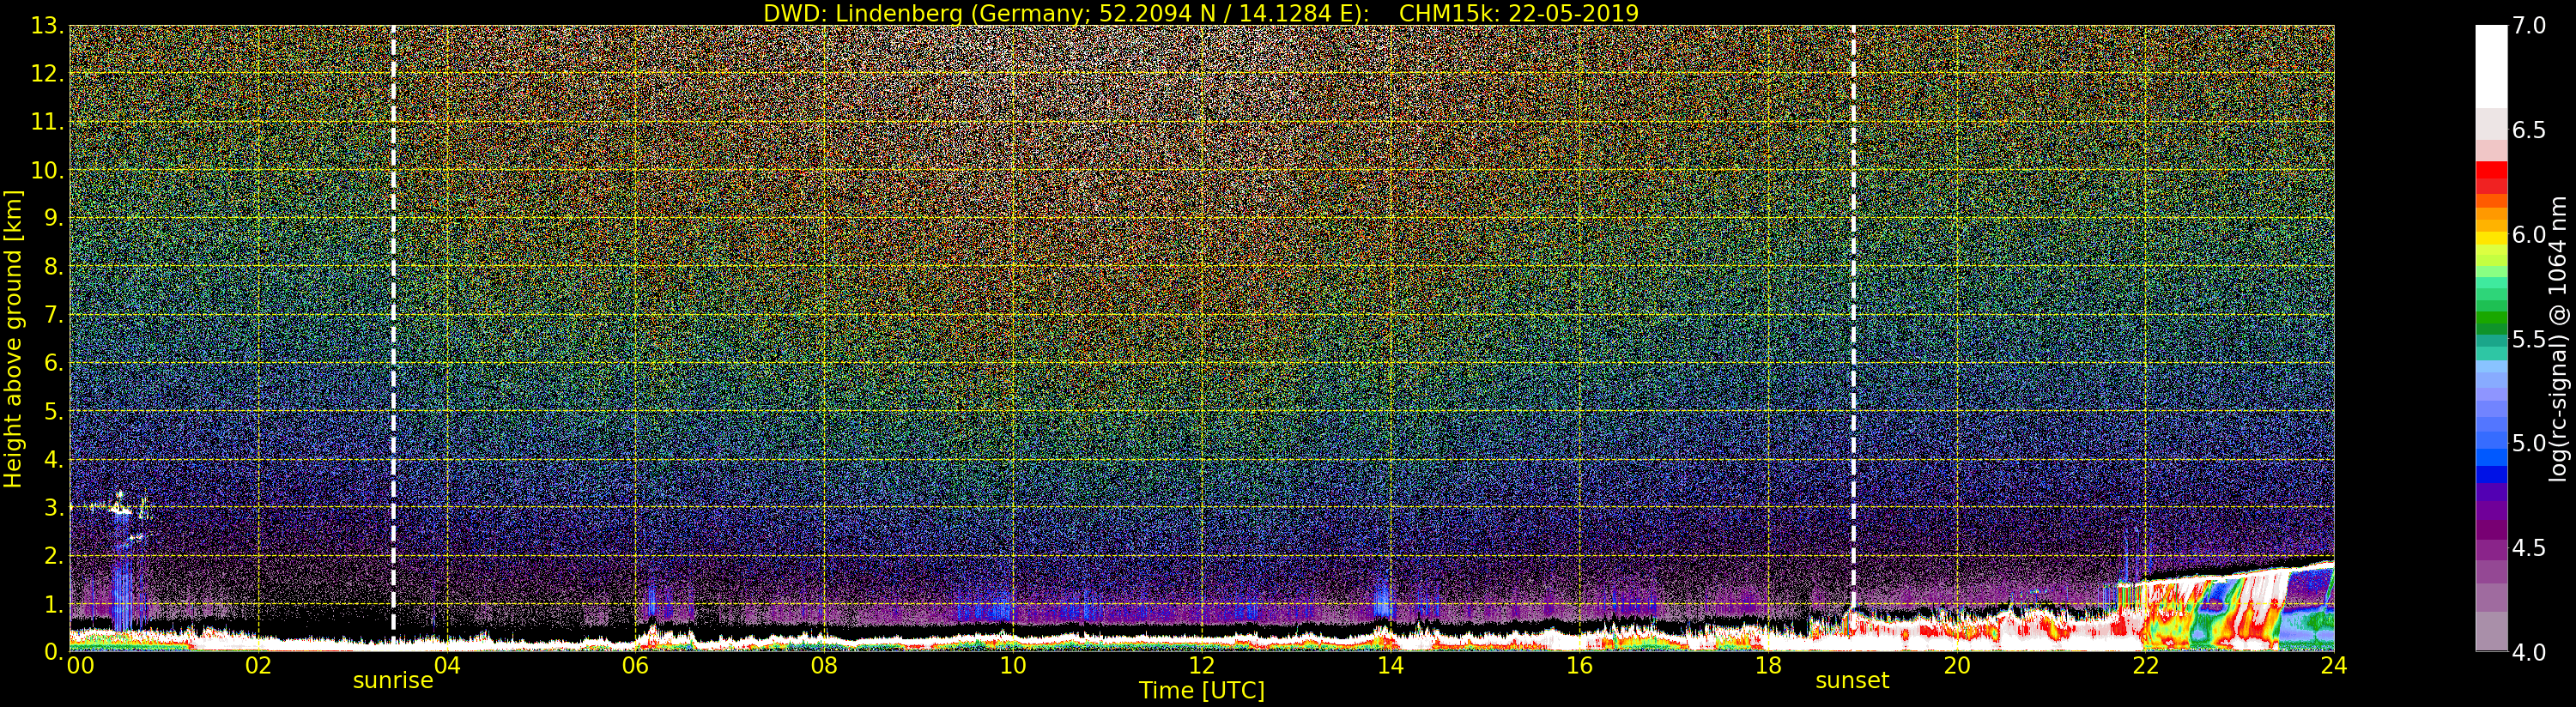The width and height of the screenshot is (2576, 707).
Task: Click the '18' time axis tick label
Action: click(1768, 665)
